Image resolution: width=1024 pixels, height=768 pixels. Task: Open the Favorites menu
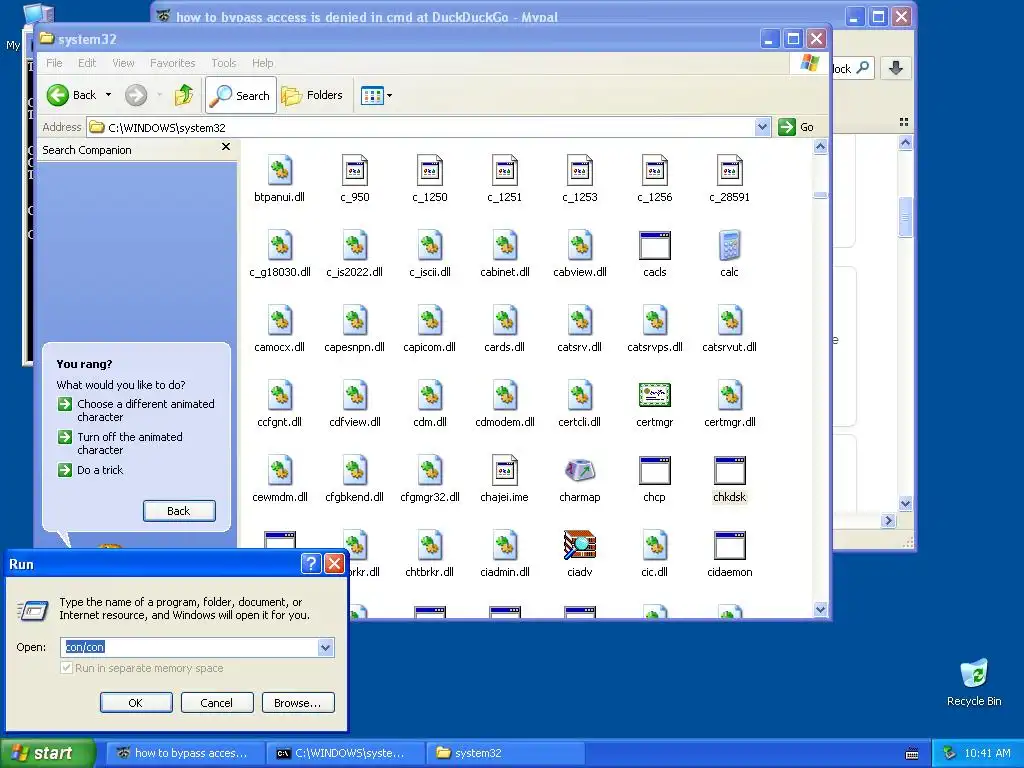(x=172, y=63)
